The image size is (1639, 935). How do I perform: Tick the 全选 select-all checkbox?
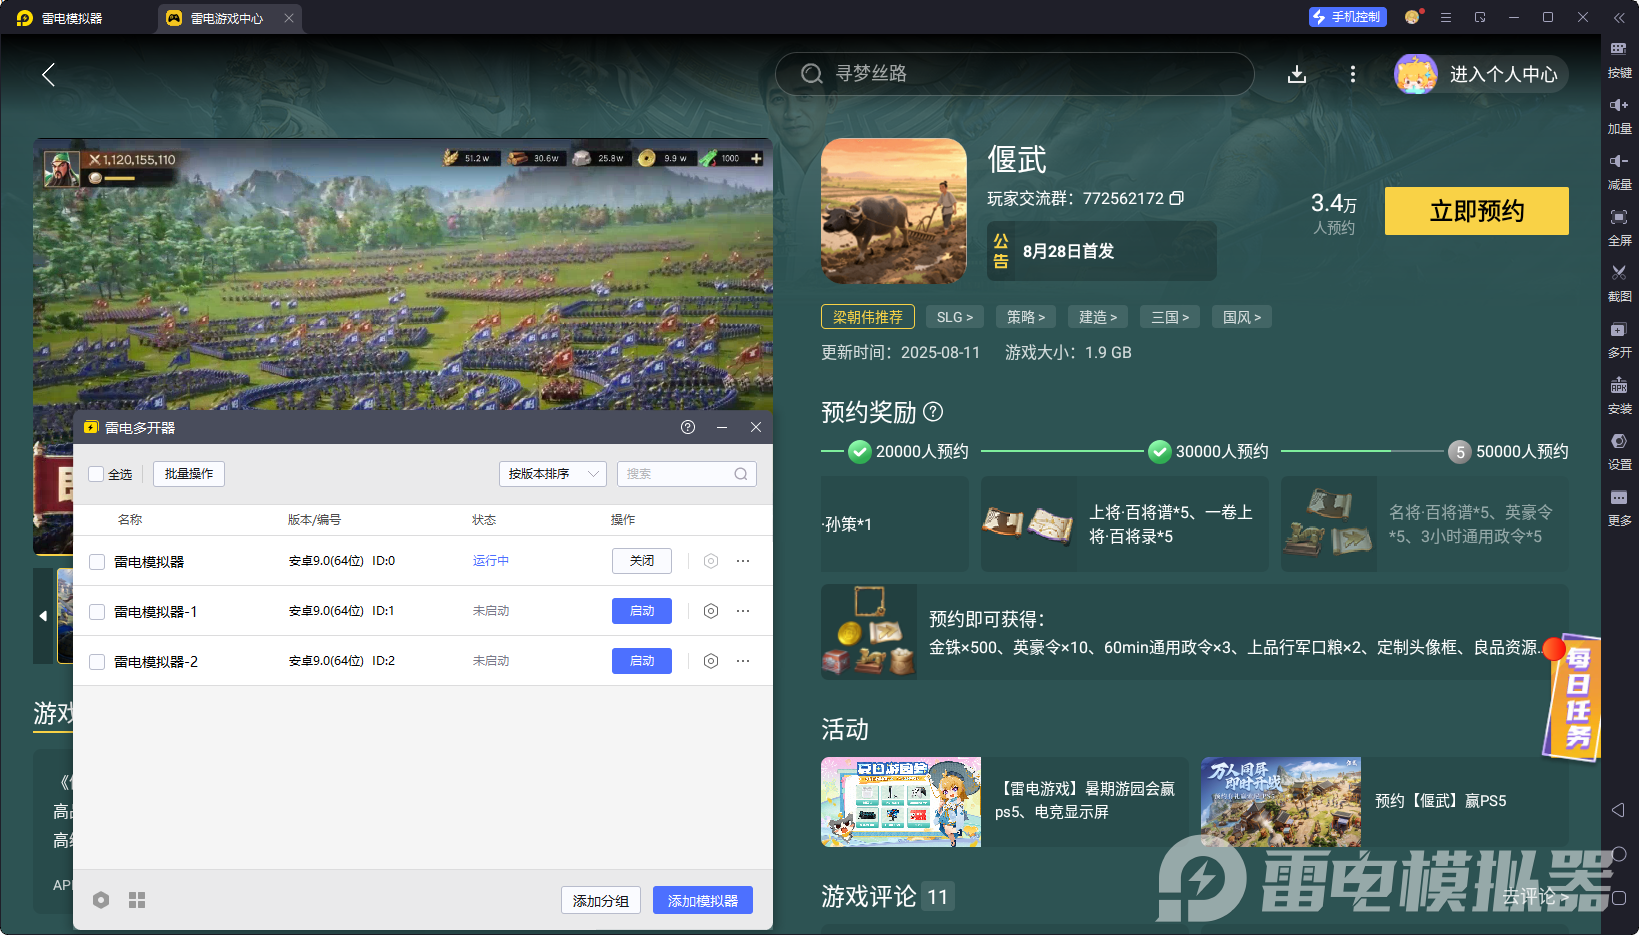click(x=96, y=474)
